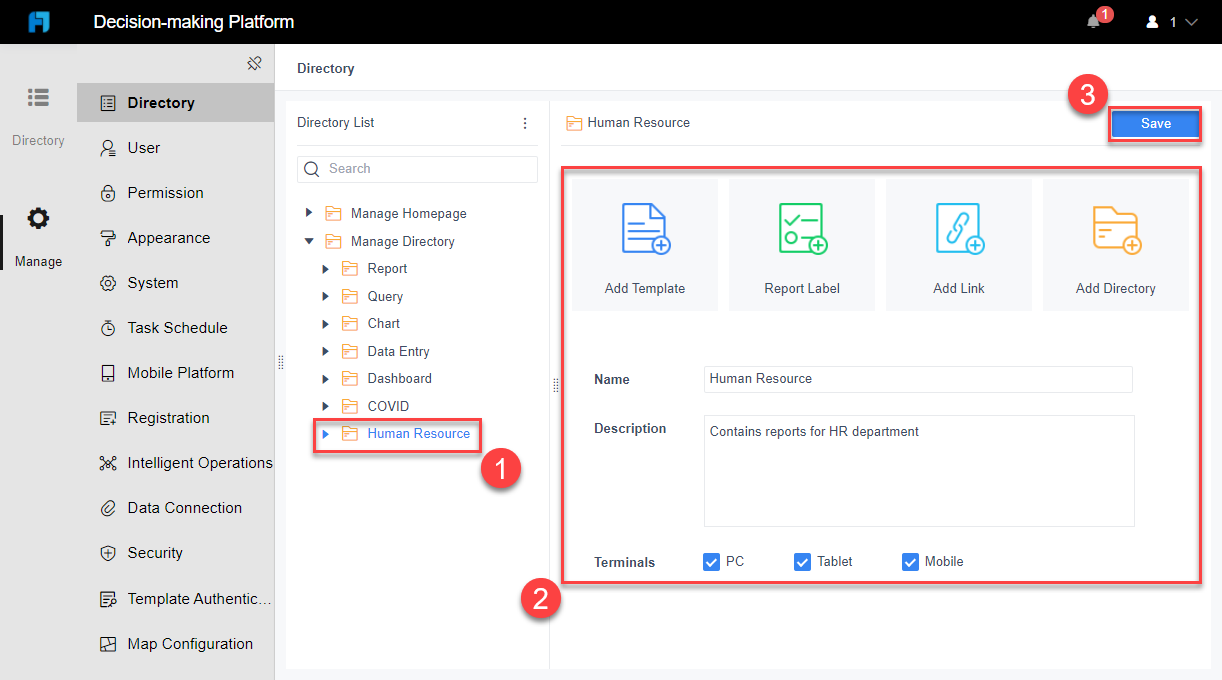Image resolution: width=1222 pixels, height=680 pixels.
Task: Click the Add Directory icon
Action: (1115, 228)
